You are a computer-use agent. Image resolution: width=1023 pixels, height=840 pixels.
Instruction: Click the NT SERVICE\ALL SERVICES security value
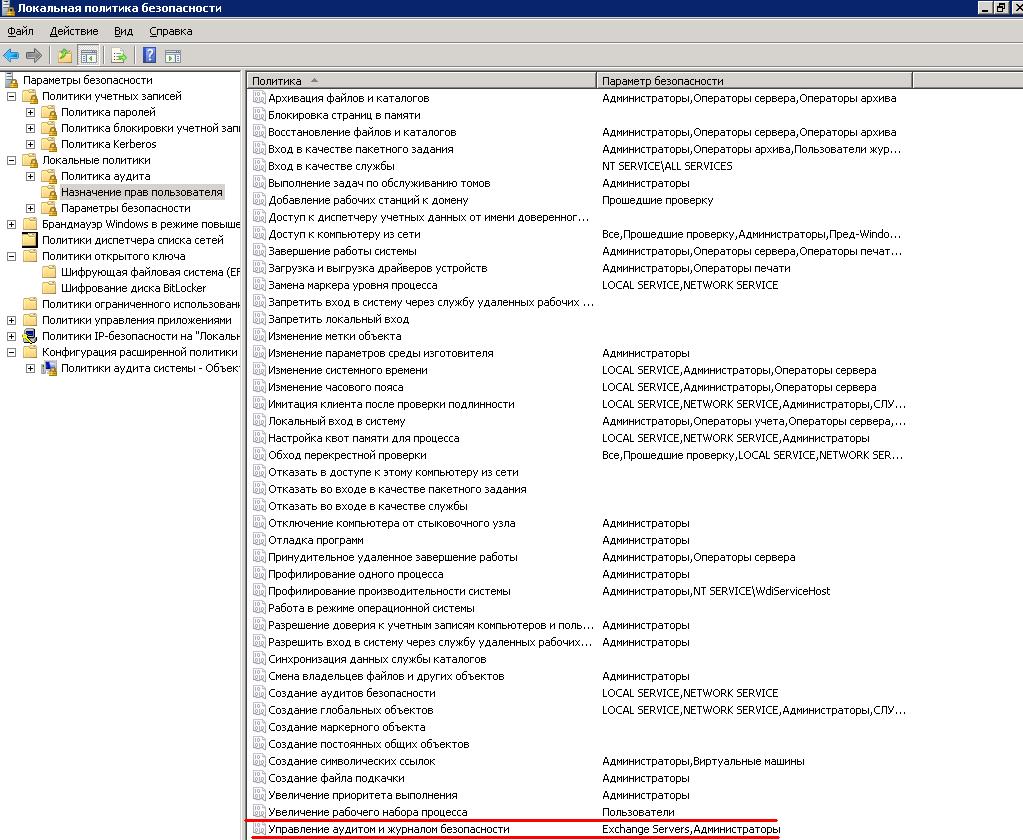(x=667, y=166)
